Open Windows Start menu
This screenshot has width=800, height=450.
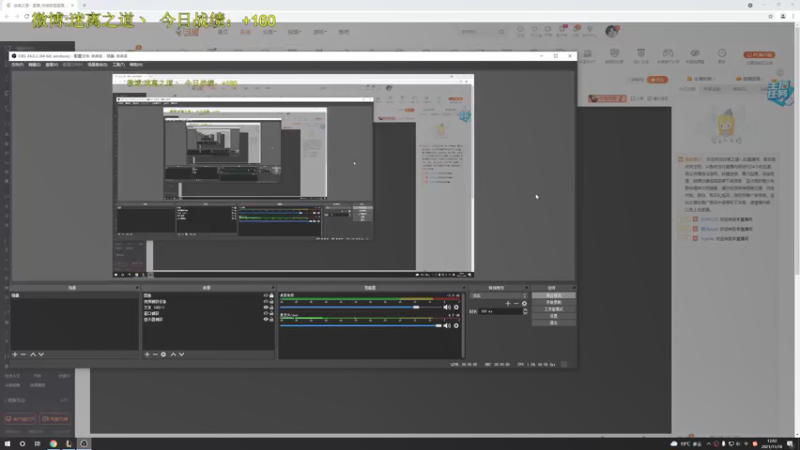pyautogui.click(x=7, y=443)
